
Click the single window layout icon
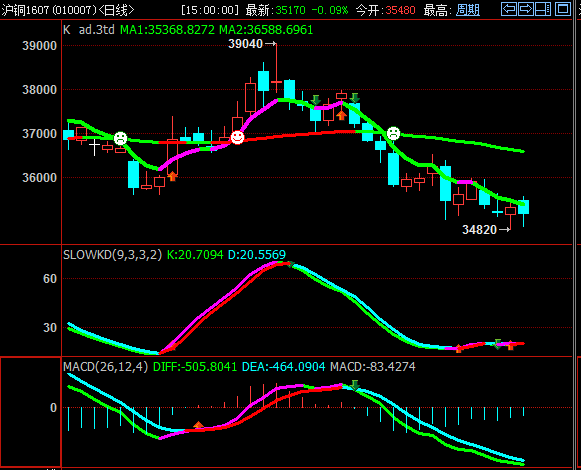pyautogui.click(x=563, y=9)
